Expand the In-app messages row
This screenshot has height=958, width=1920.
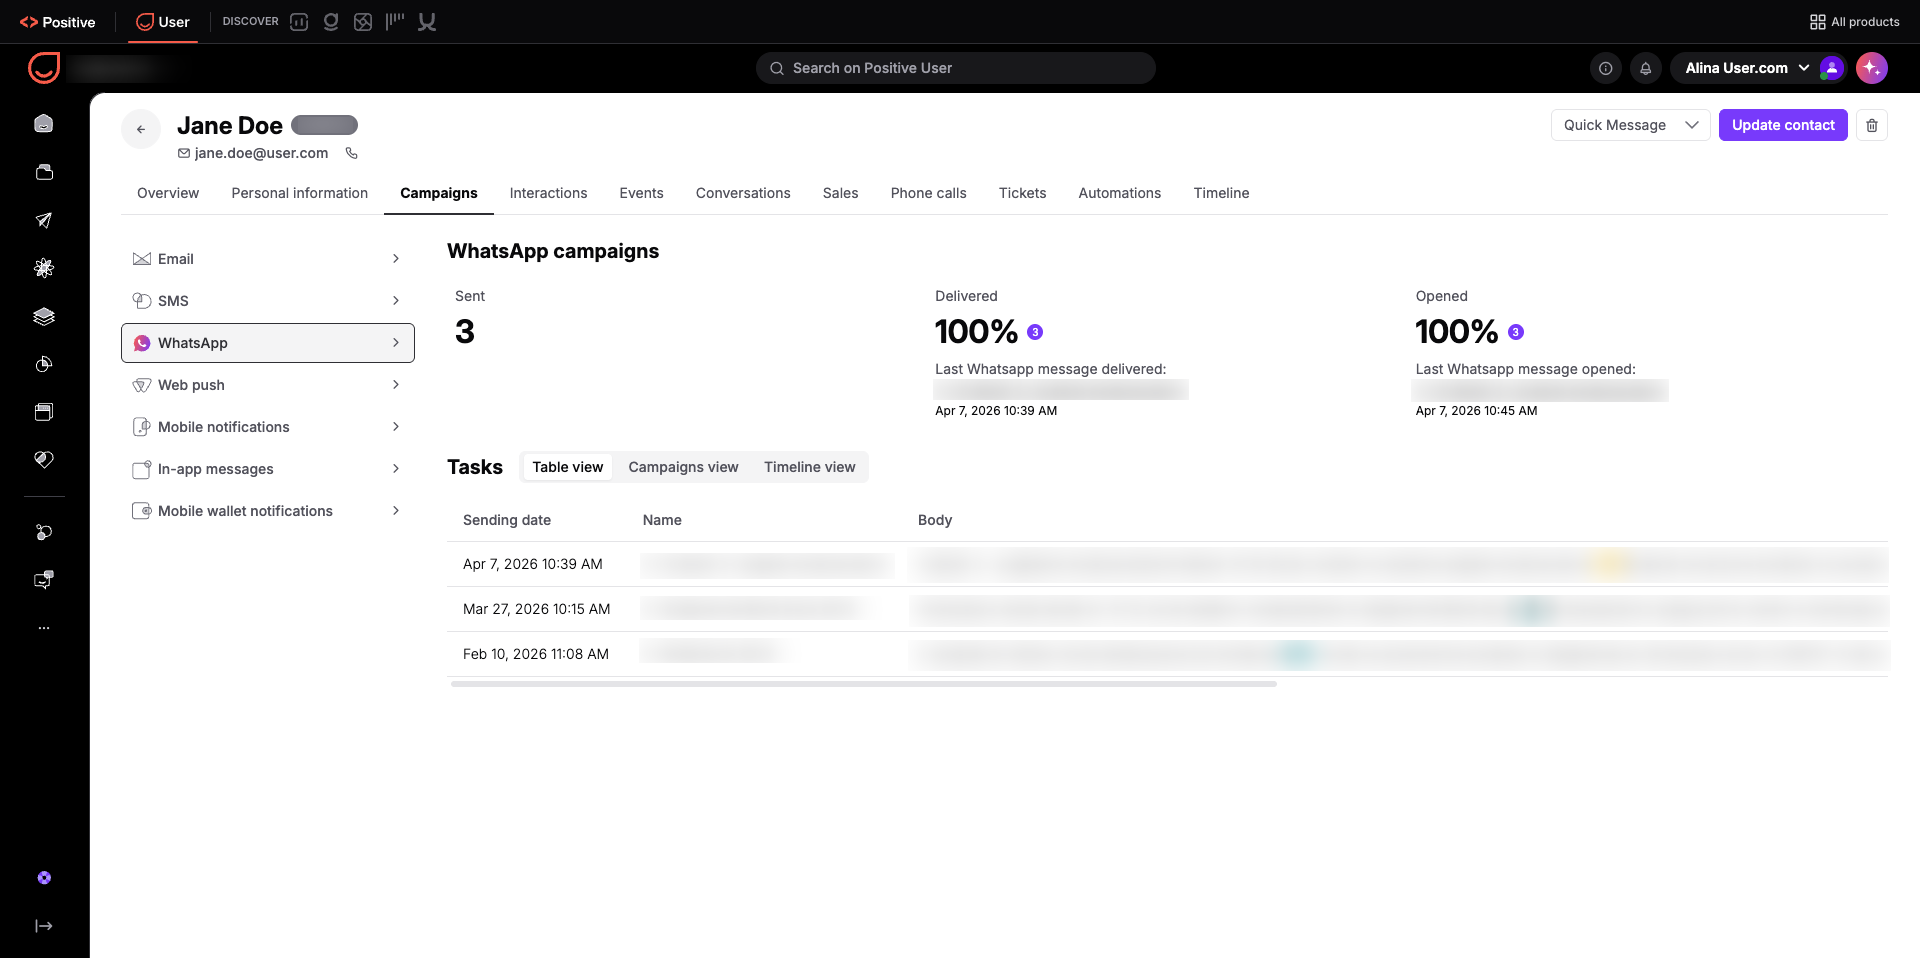pyautogui.click(x=268, y=469)
